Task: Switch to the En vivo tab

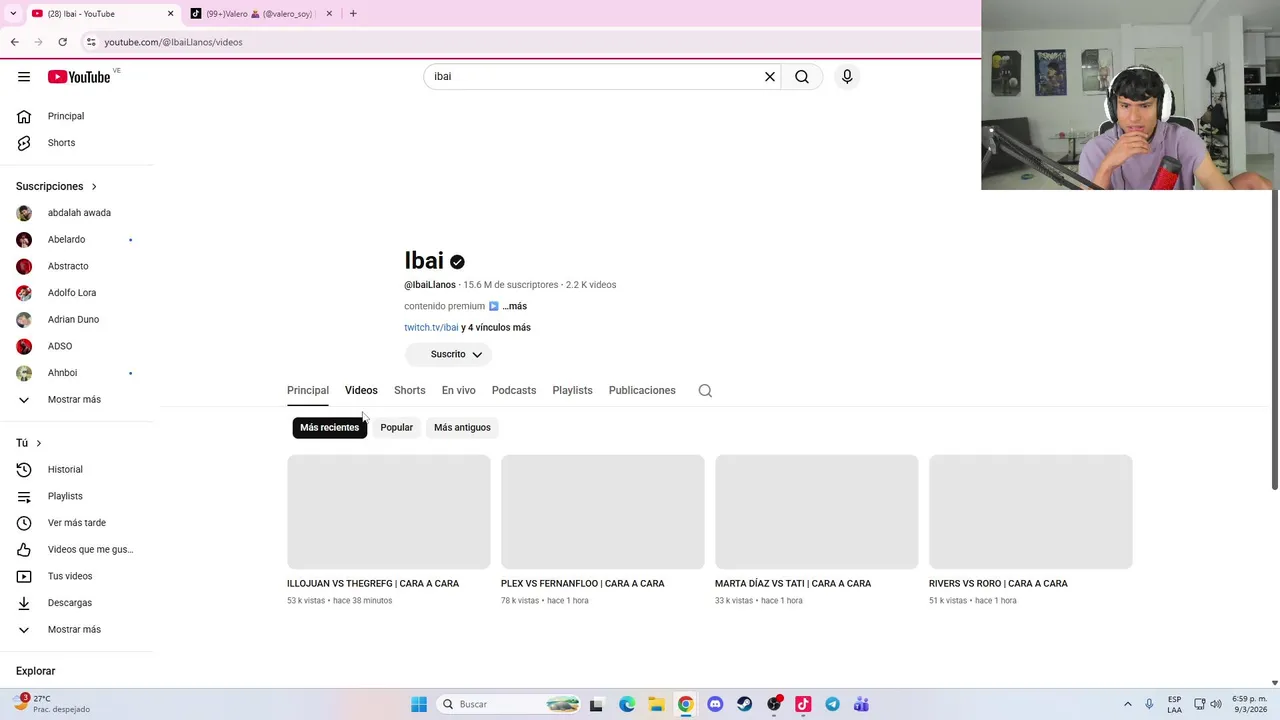Action: tap(459, 390)
